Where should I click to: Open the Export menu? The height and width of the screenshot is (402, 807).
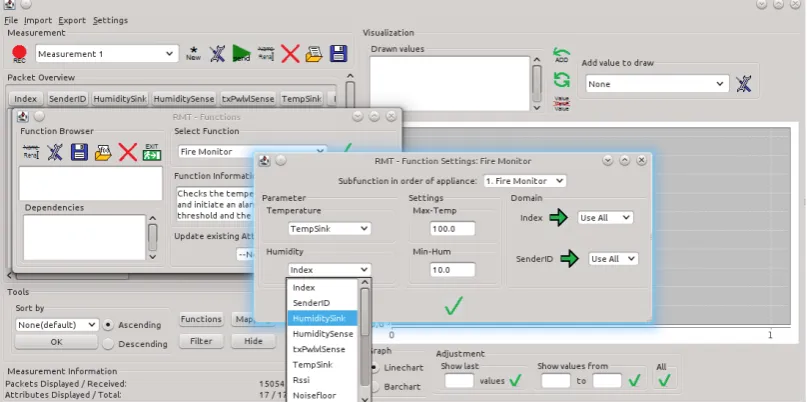click(72, 20)
